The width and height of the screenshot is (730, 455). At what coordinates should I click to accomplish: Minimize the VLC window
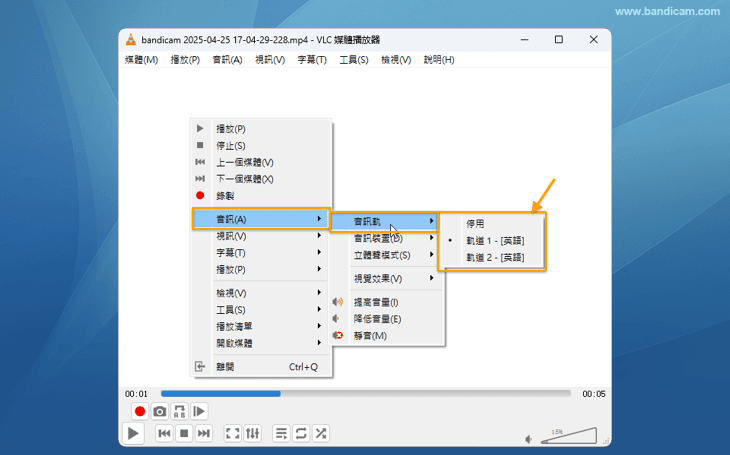click(525, 40)
